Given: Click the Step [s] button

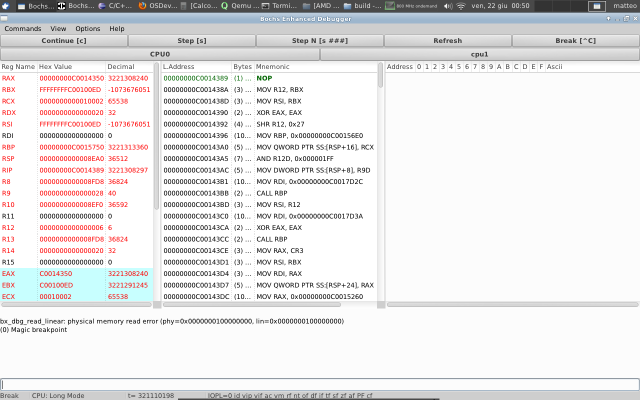Looking at the screenshot, I should coord(192,41).
